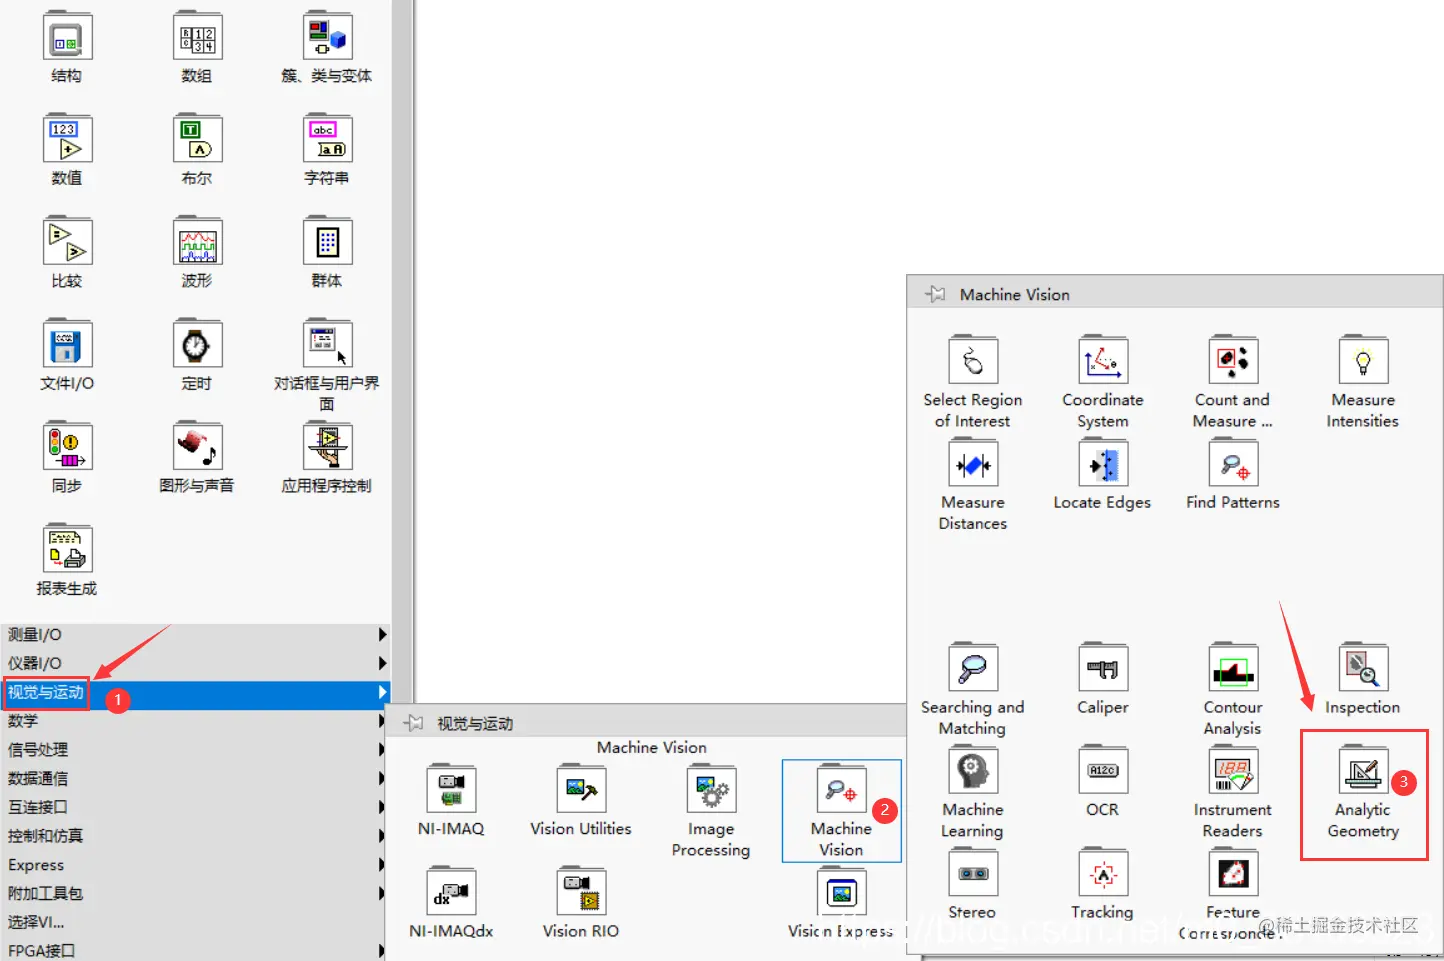Expand the 数学 submenu arrow
Screen dimensions: 1444x961
coord(382,721)
